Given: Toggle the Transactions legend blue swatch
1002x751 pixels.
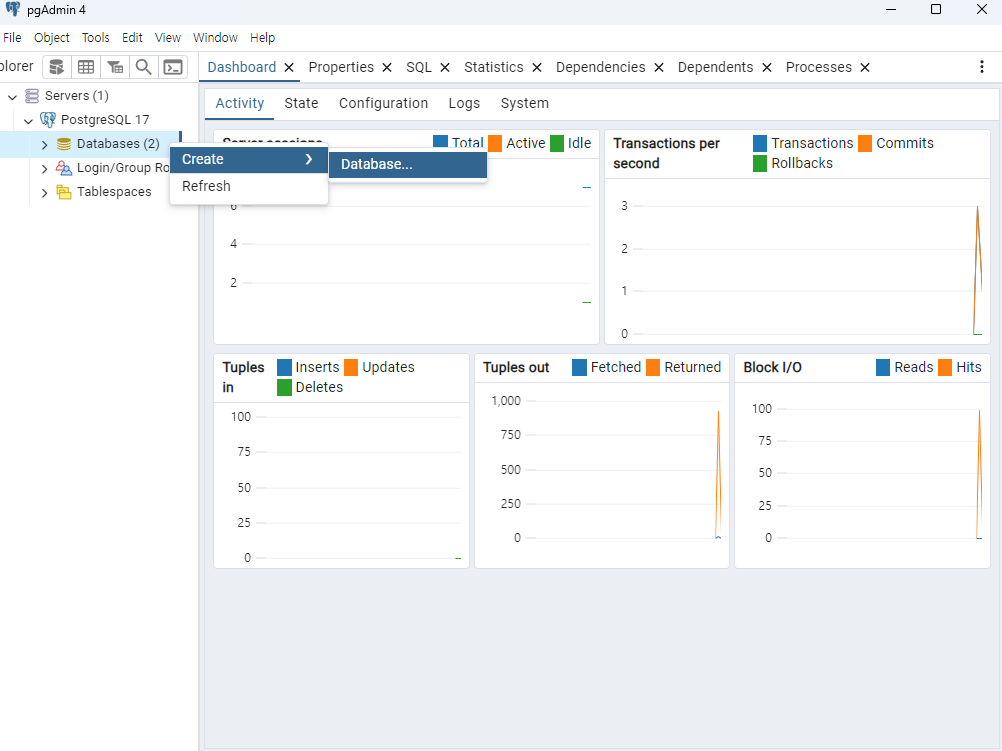Looking at the screenshot, I should pyautogui.click(x=760, y=143).
